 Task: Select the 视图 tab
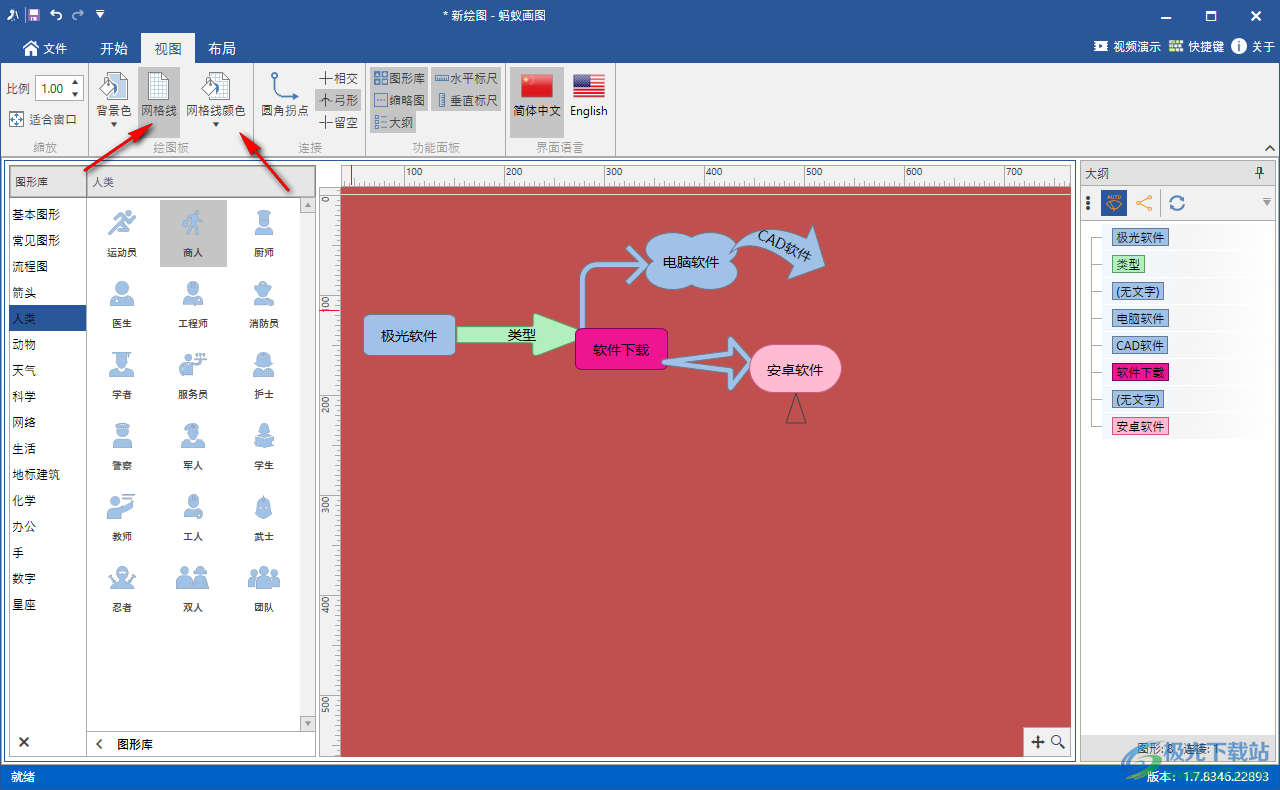168,48
